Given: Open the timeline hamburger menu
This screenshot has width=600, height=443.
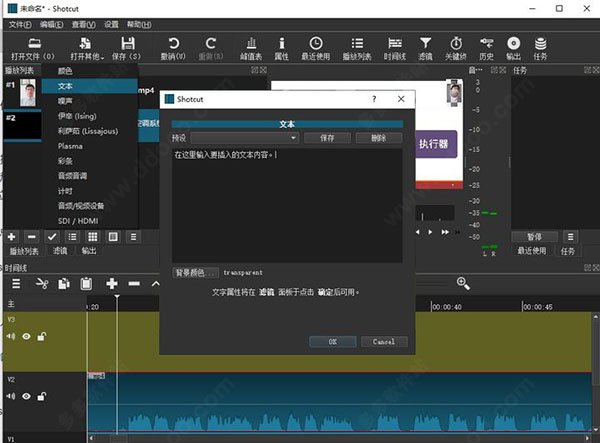Looking at the screenshot, I should (x=15, y=284).
